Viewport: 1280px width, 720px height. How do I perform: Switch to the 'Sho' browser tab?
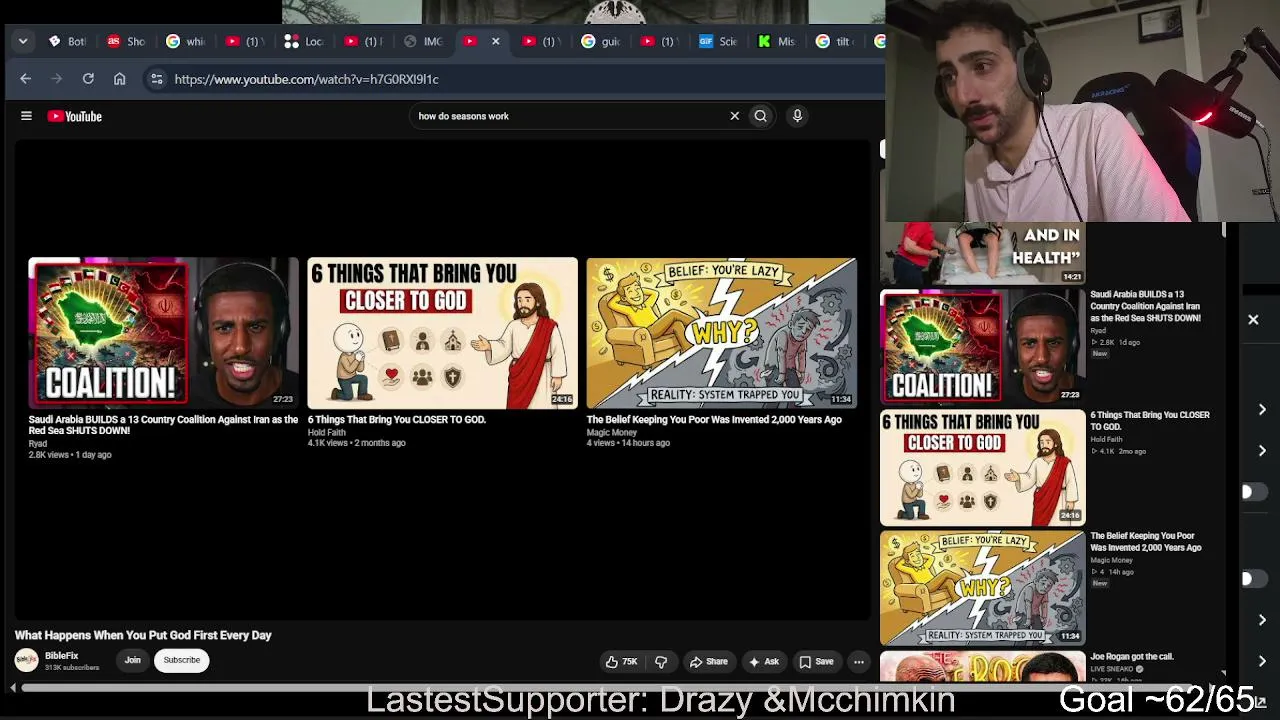(x=126, y=41)
